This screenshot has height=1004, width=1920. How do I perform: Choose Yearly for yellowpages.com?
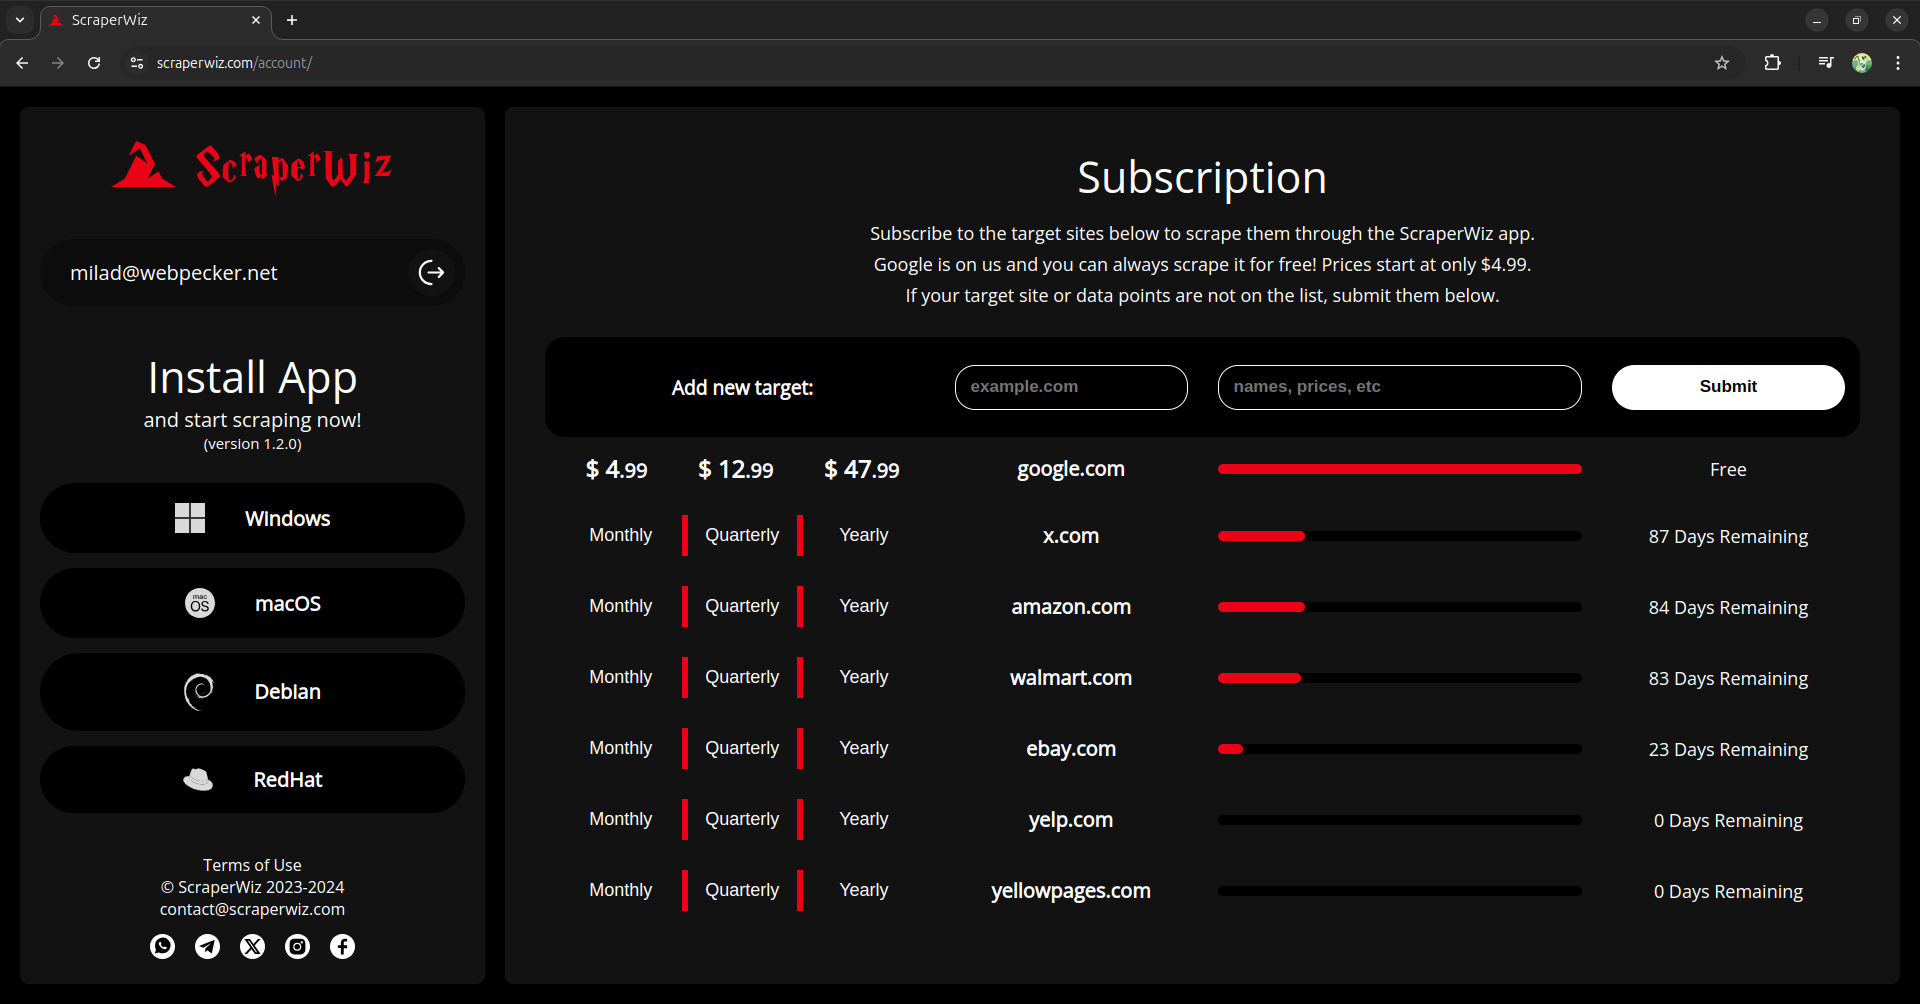point(864,890)
